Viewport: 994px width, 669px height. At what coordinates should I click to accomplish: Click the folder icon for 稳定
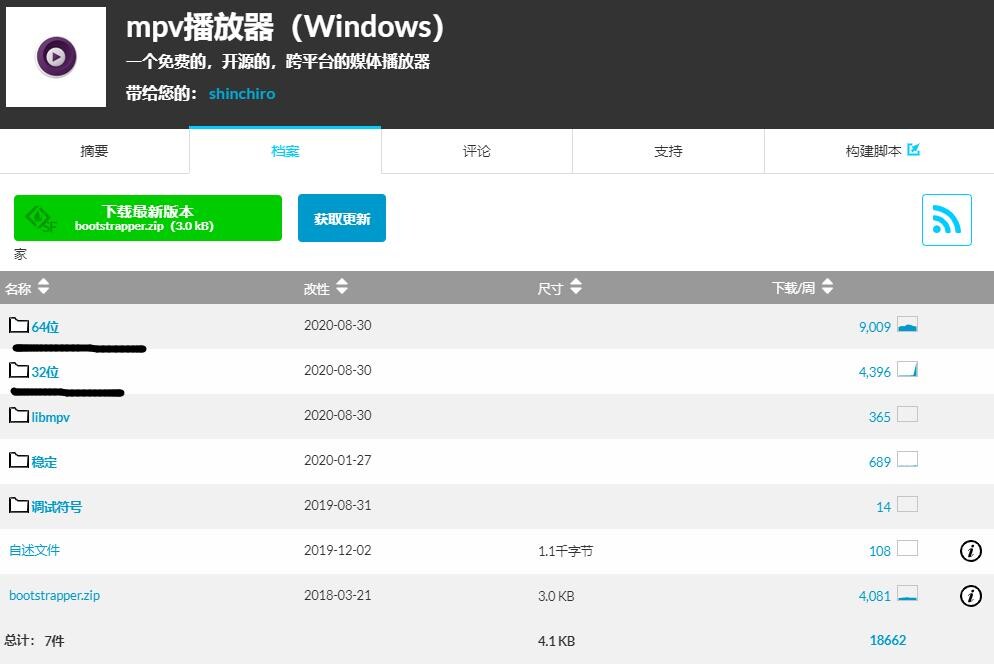(19, 460)
